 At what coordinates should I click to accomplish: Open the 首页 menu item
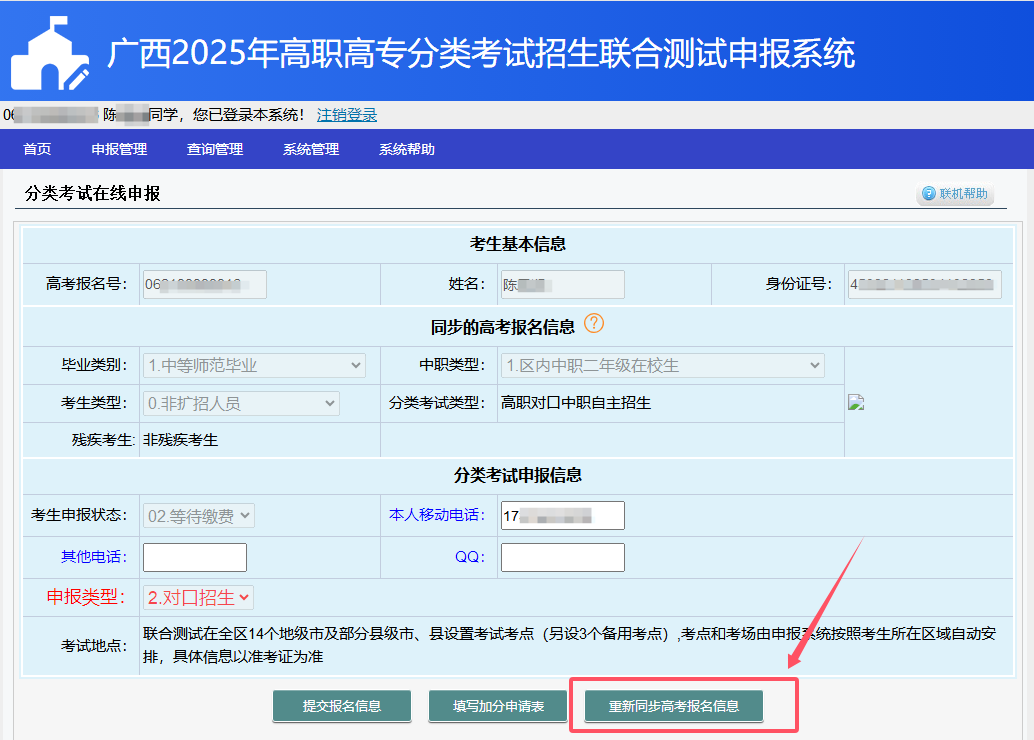click(x=37, y=150)
